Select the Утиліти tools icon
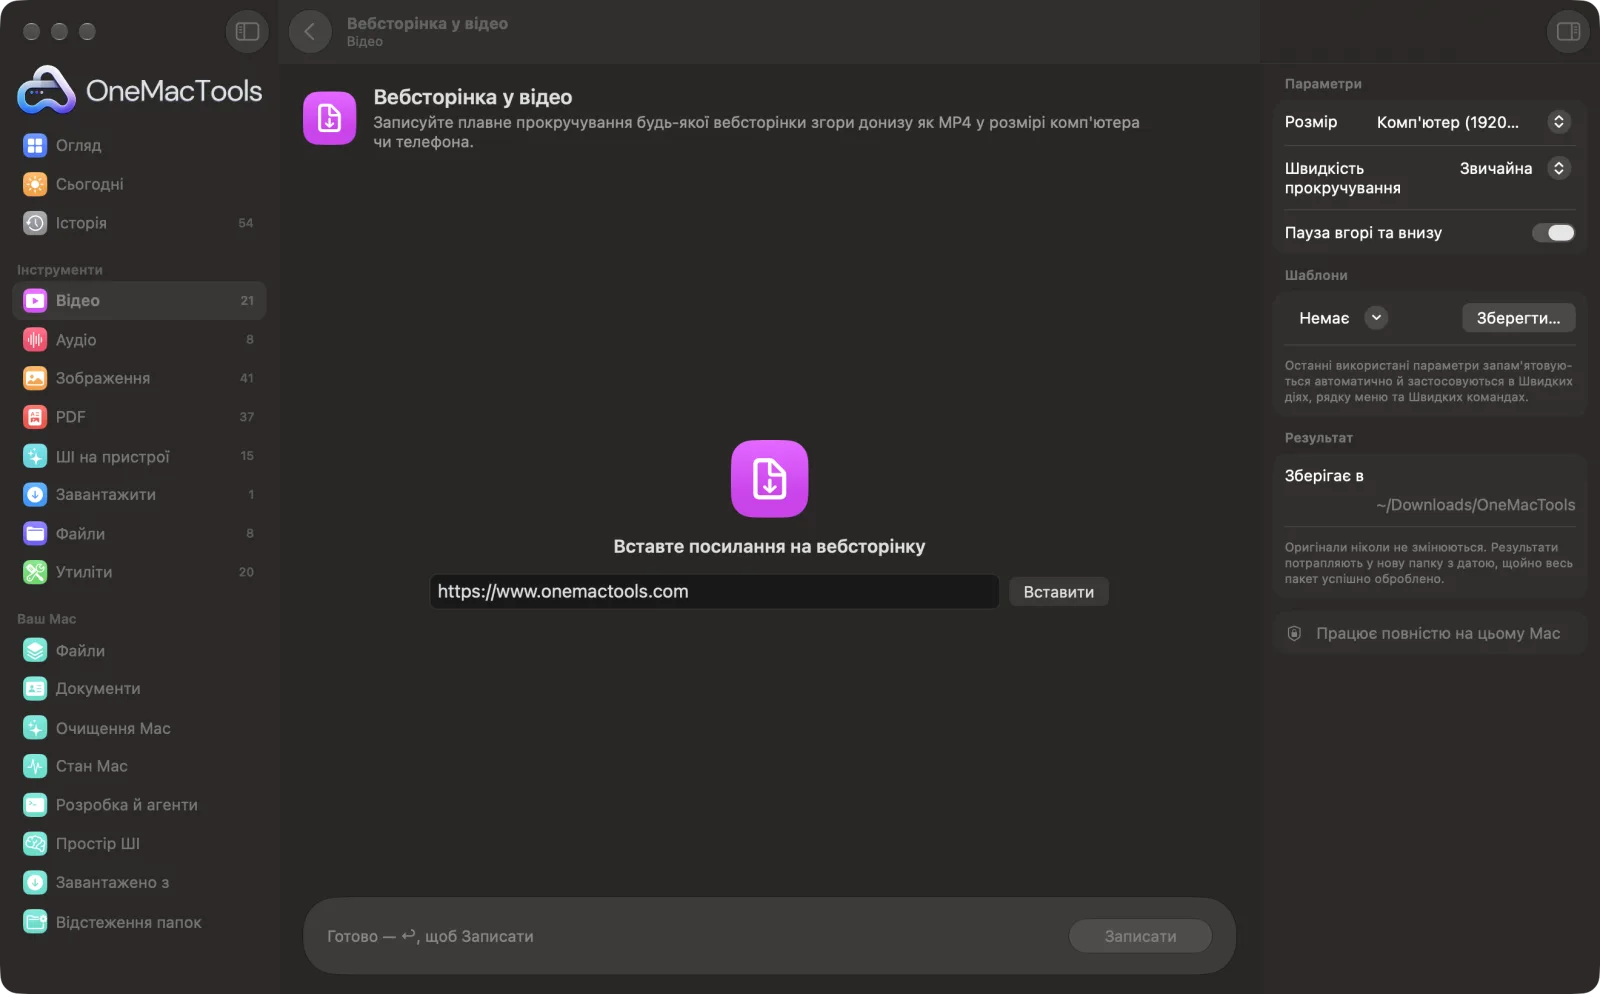The image size is (1600, 994). pos(35,572)
